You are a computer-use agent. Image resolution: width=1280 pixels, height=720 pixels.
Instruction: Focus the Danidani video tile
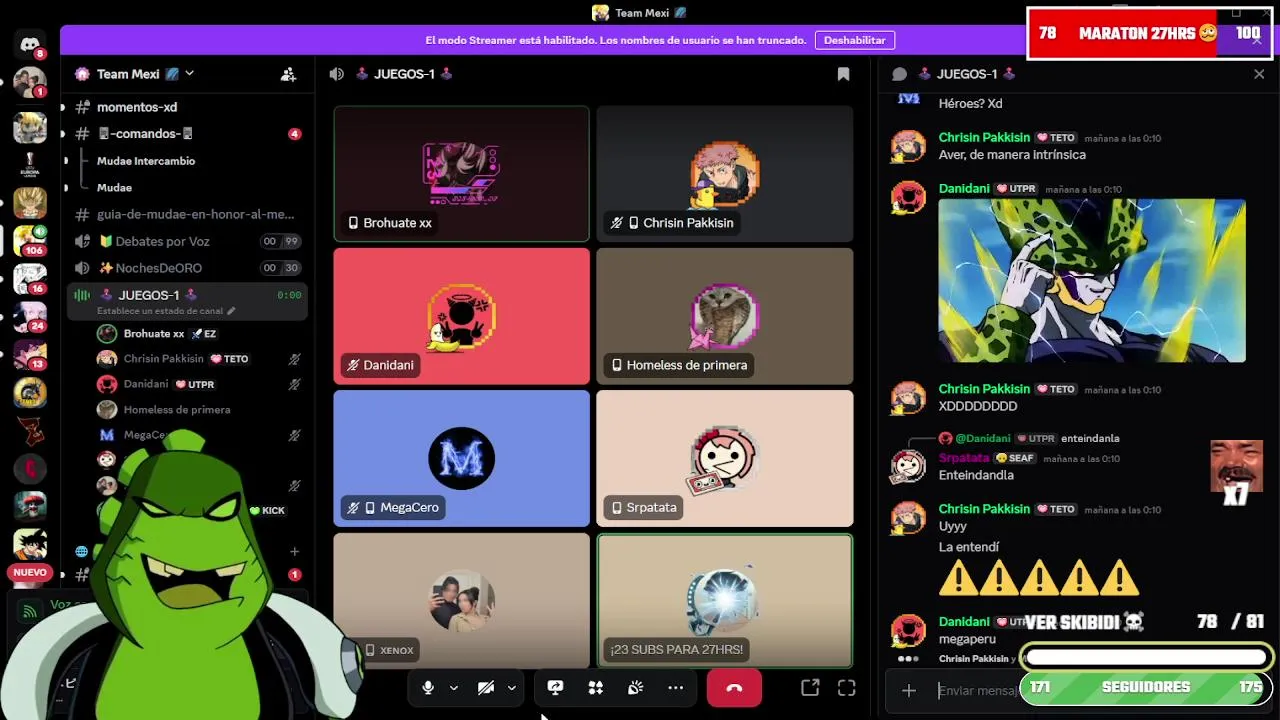click(462, 316)
